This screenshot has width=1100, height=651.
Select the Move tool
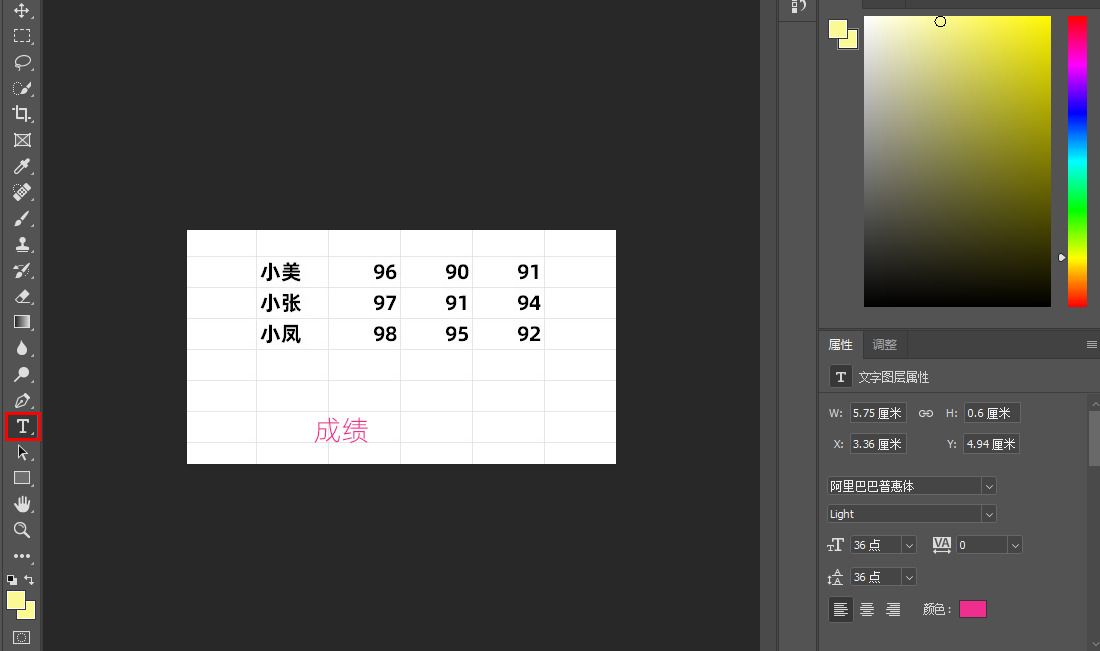tap(22, 11)
